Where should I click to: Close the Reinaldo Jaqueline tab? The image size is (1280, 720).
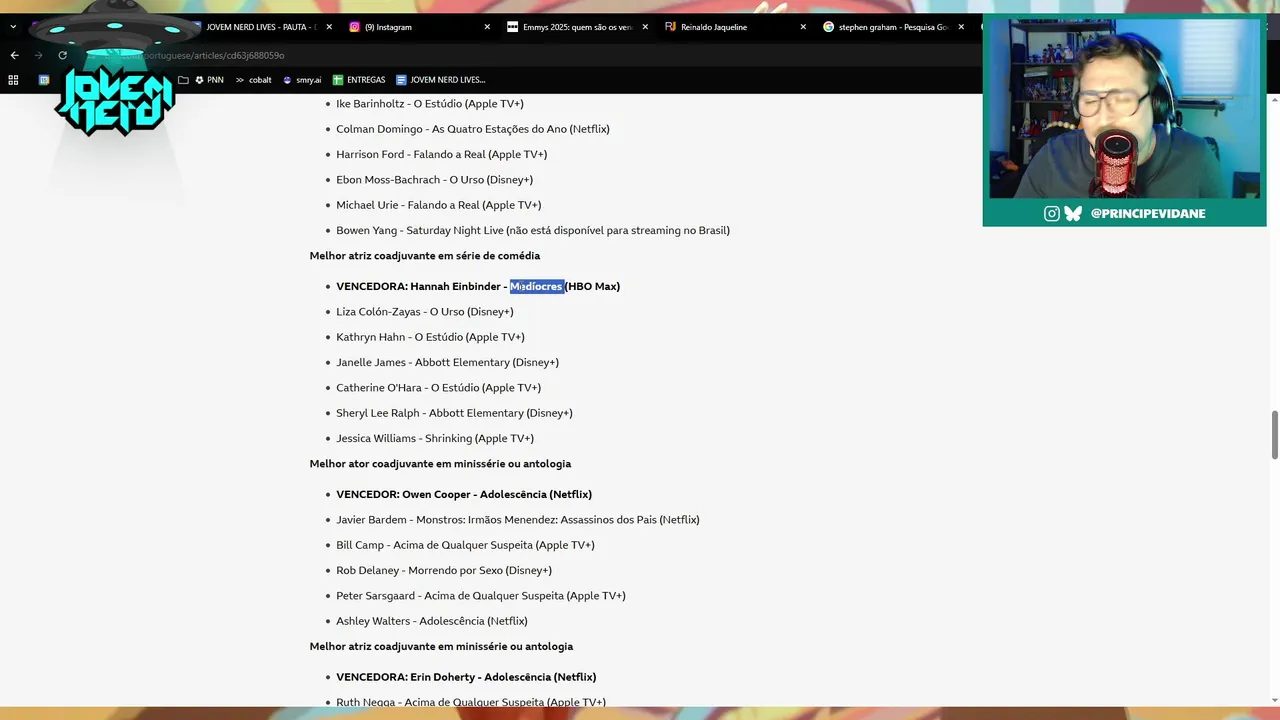tap(803, 27)
